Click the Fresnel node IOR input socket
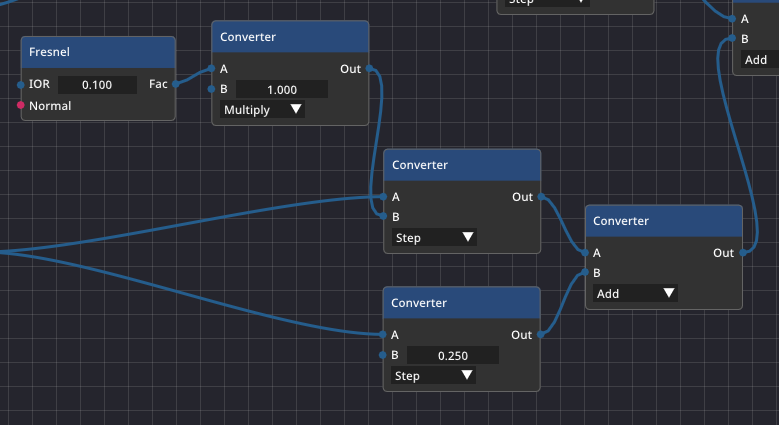The width and height of the screenshot is (779, 425). [x=20, y=85]
